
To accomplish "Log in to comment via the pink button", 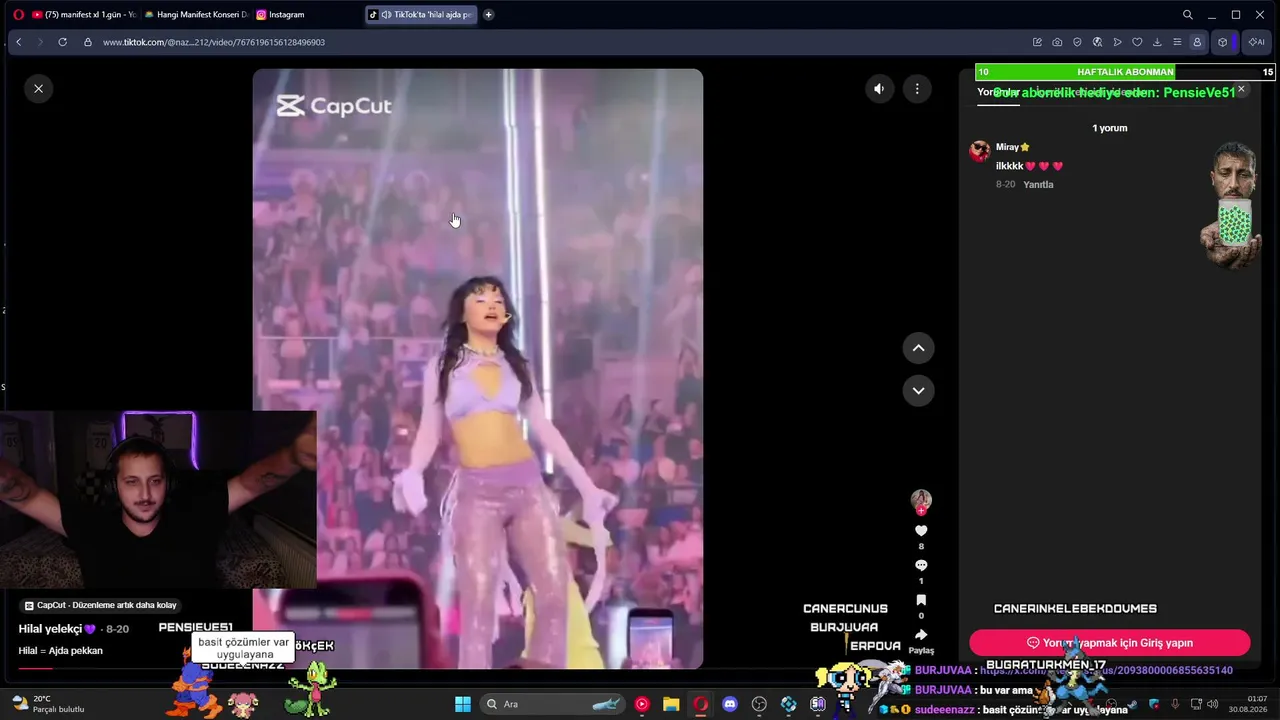I will click(x=1110, y=643).
